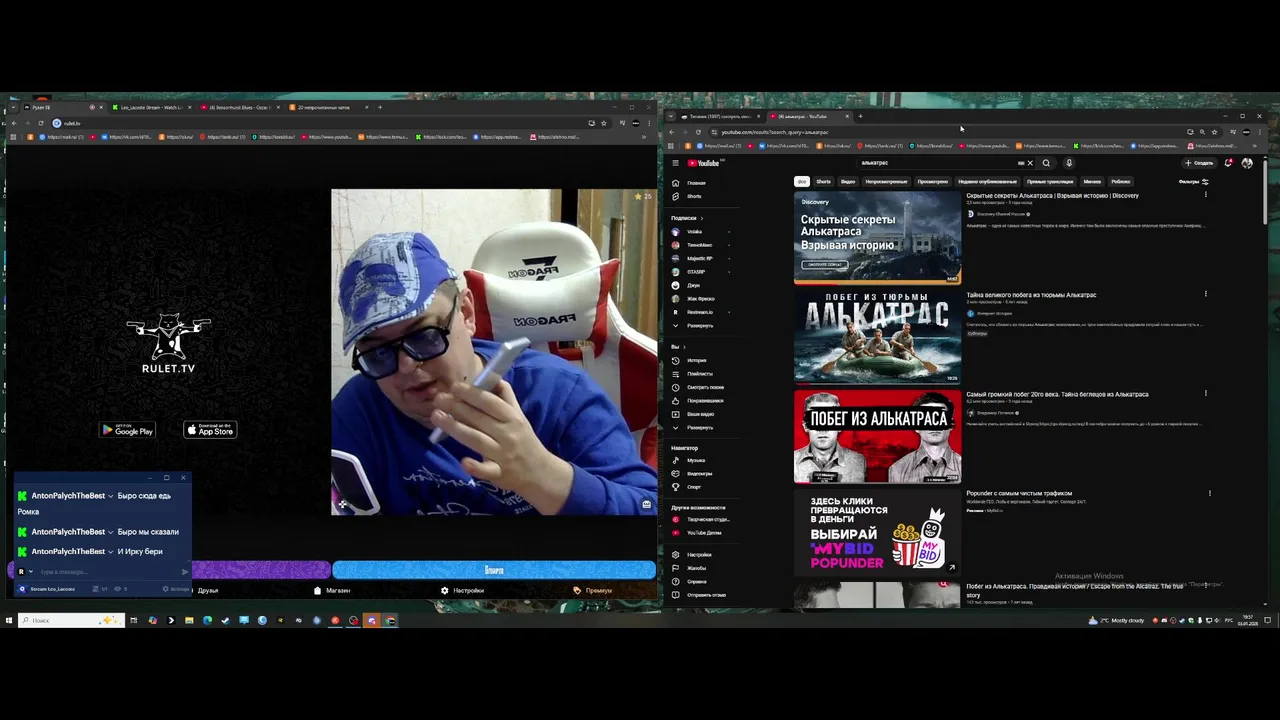The width and height of the screenshot is (1280, 720).
Task: Open three-dot menu for Скрытые секреты Алькатраса video
Action: point(1206,195)
